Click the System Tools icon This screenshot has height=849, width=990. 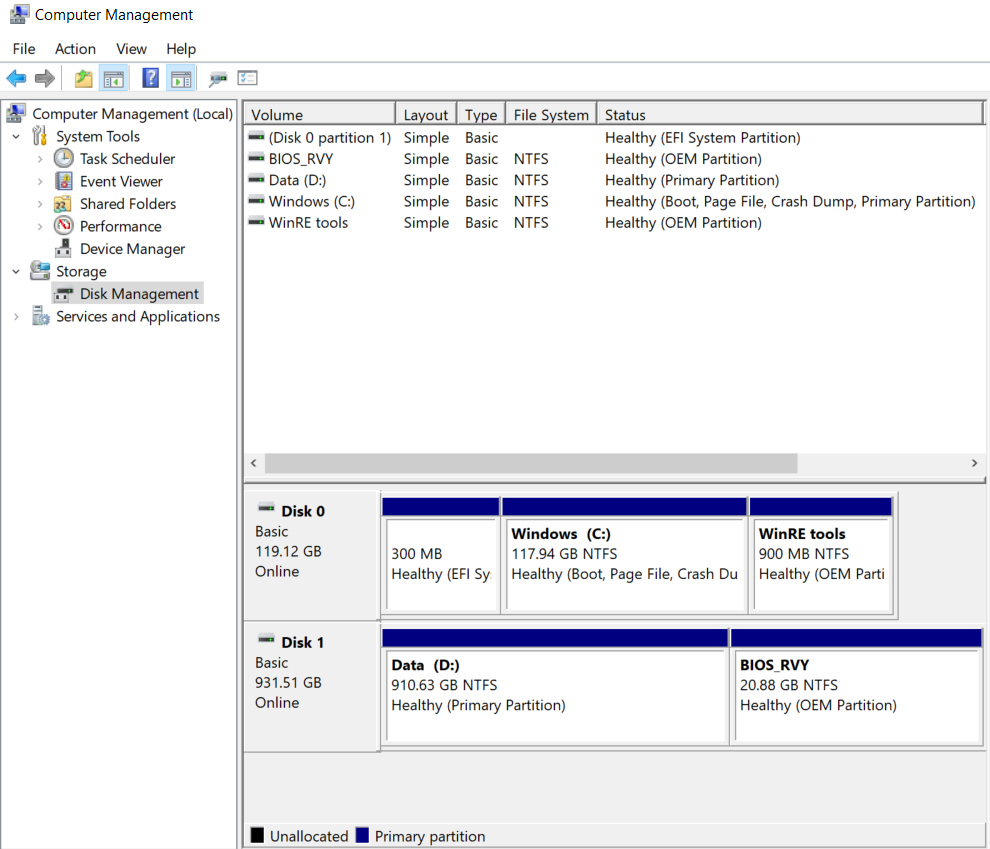click(40, 136)
